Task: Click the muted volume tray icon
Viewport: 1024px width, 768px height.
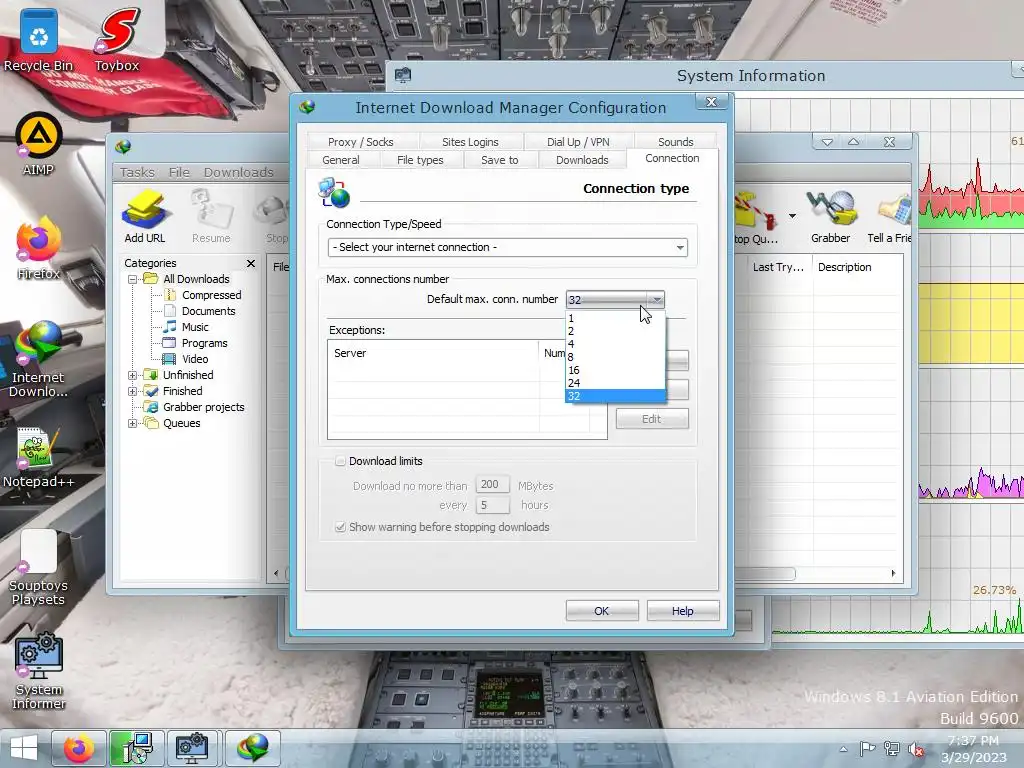Action: [916, 749]
